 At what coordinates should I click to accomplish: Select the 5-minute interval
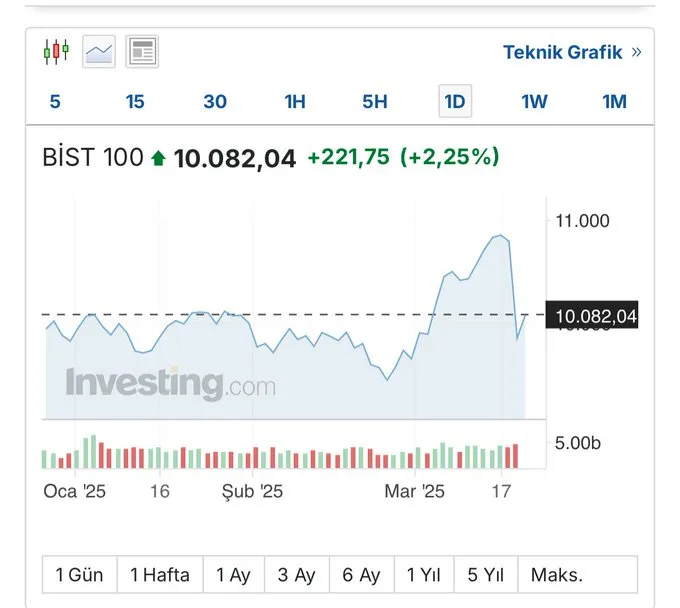55,101
